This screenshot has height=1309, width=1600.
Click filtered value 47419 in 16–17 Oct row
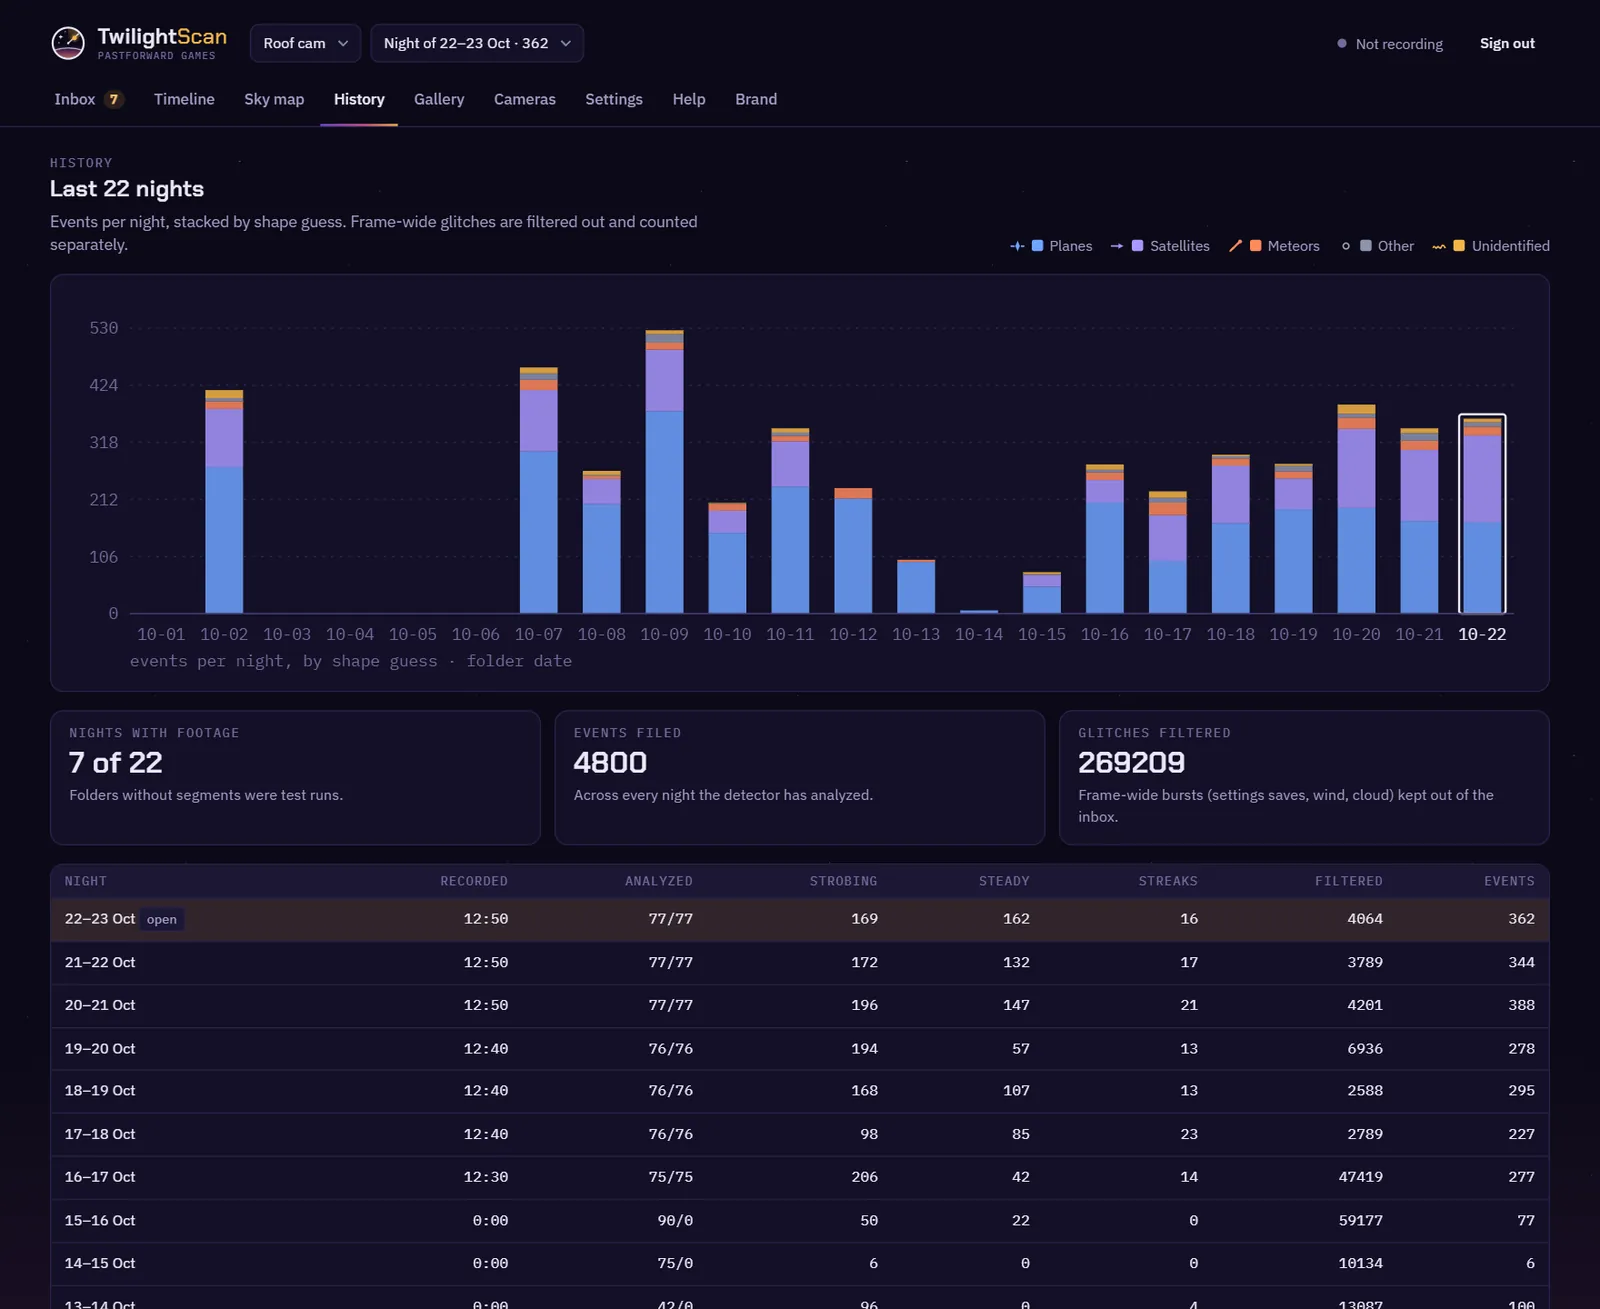1360,1177
